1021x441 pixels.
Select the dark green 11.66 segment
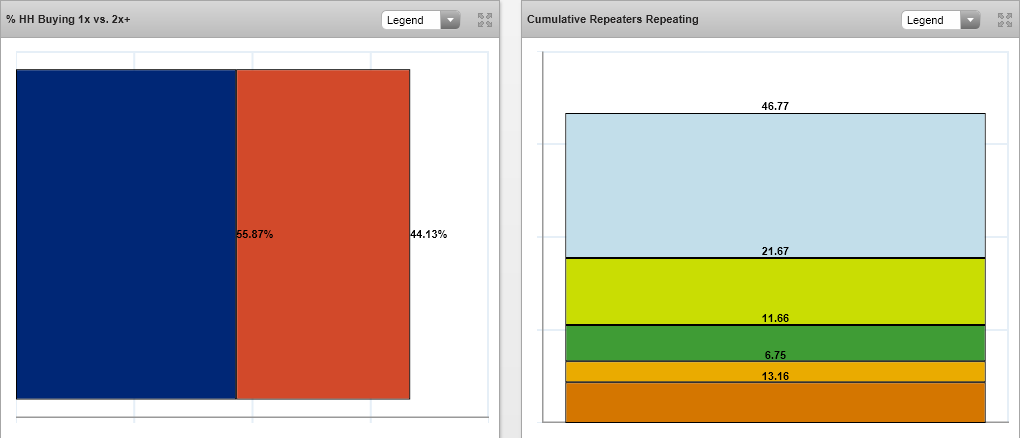(775, 343)
